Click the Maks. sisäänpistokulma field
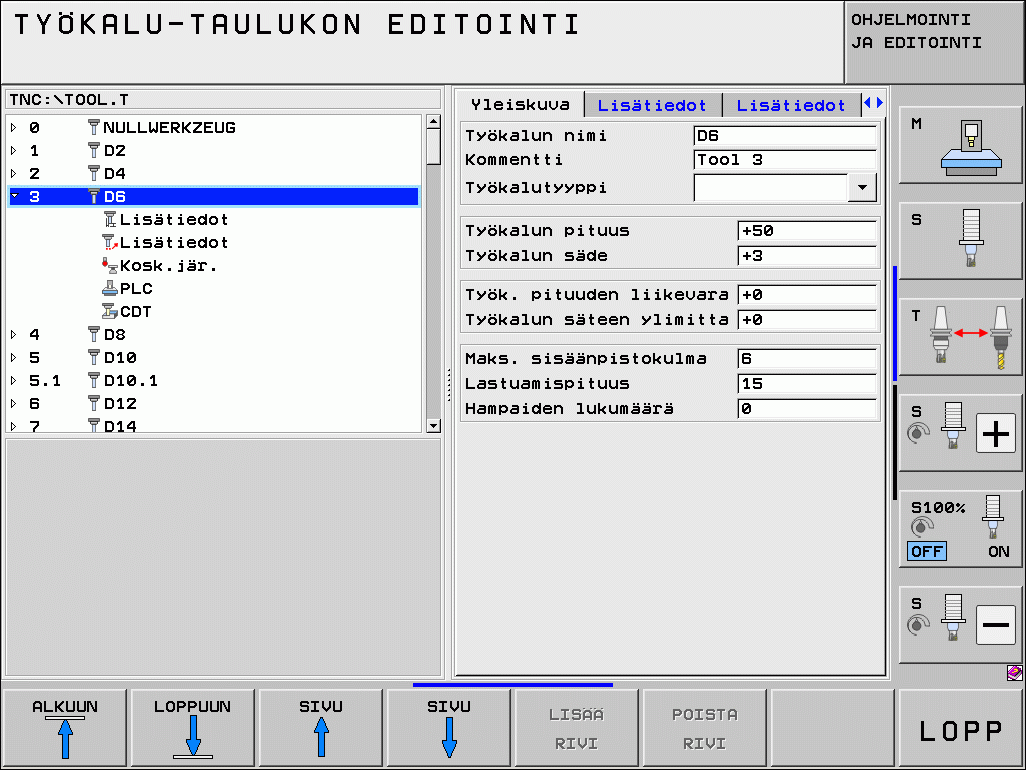1026x770 pixels. pos(807,359)
